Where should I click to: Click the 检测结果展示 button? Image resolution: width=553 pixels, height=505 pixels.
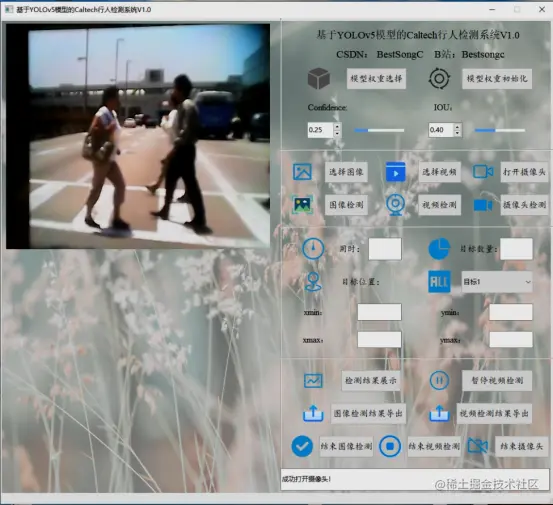[371, 381]
